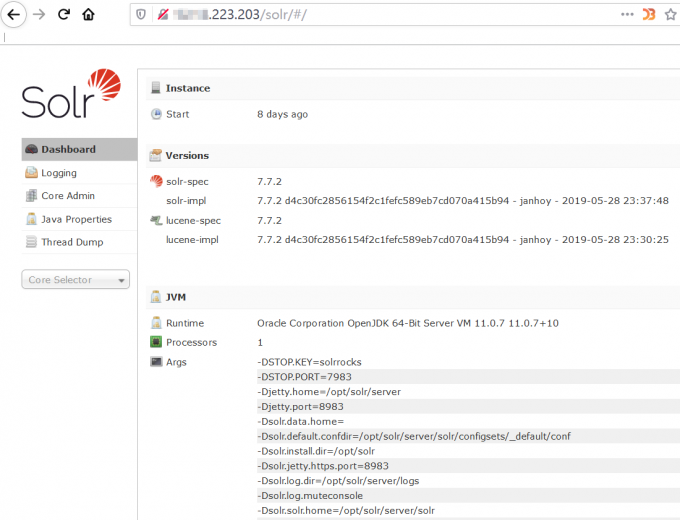The width and height of the screenshot is (680, 520).
Task: Click the insecure connection lock icon
Action: [x=163, y=15]
